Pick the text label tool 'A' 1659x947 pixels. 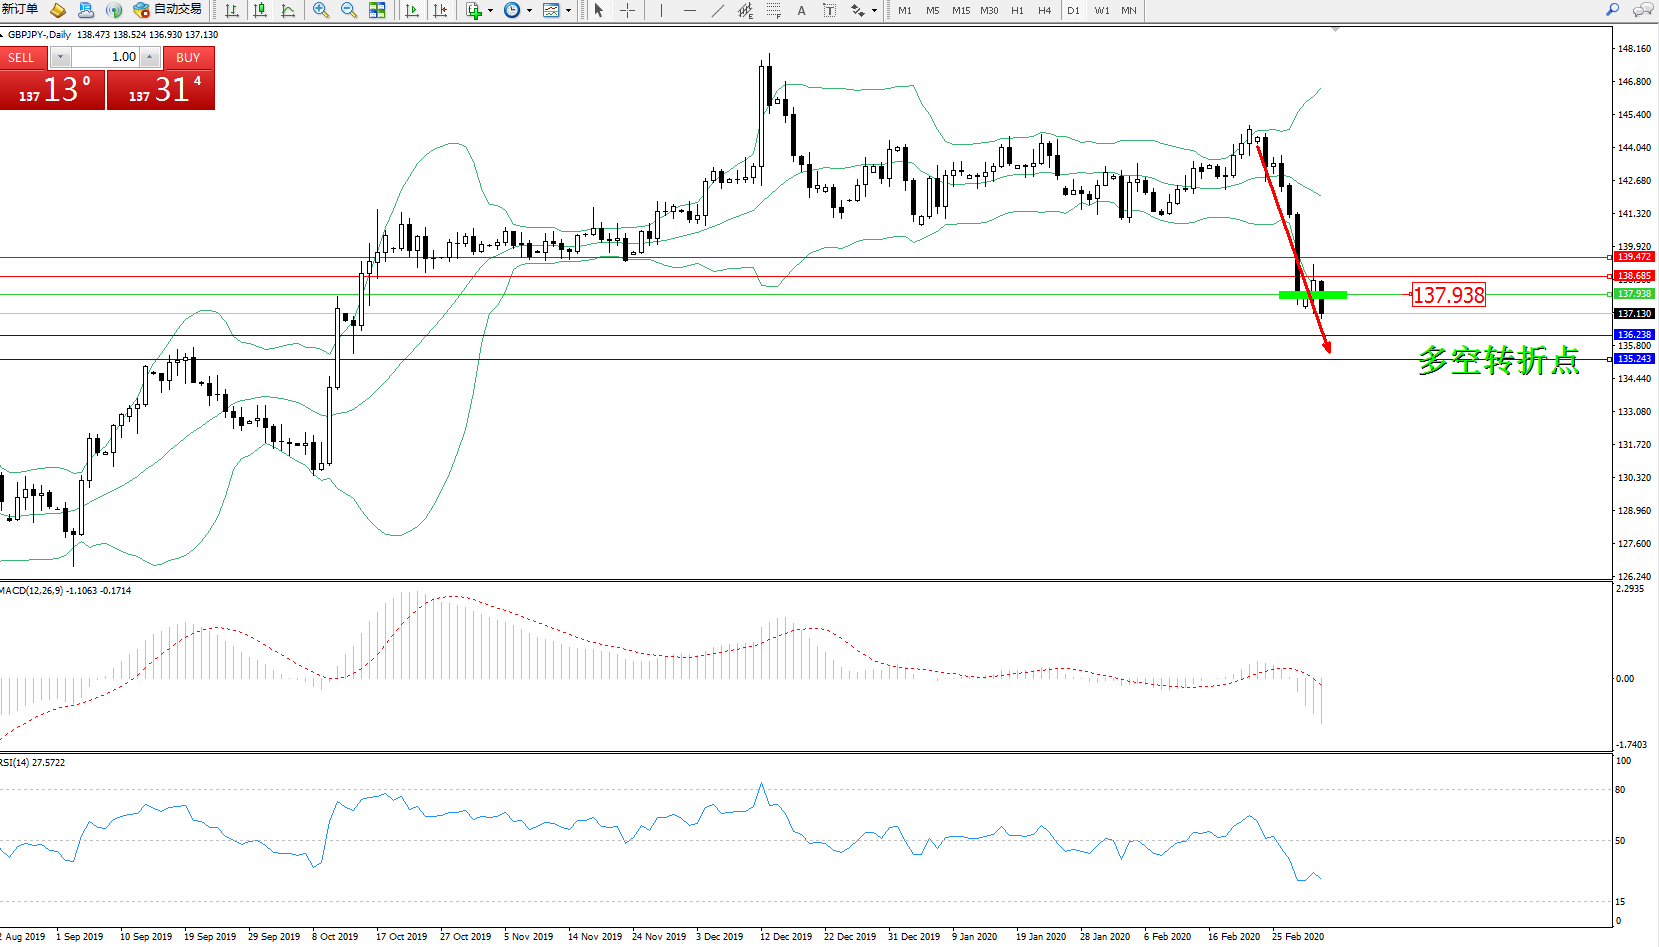tap(801, 10)
